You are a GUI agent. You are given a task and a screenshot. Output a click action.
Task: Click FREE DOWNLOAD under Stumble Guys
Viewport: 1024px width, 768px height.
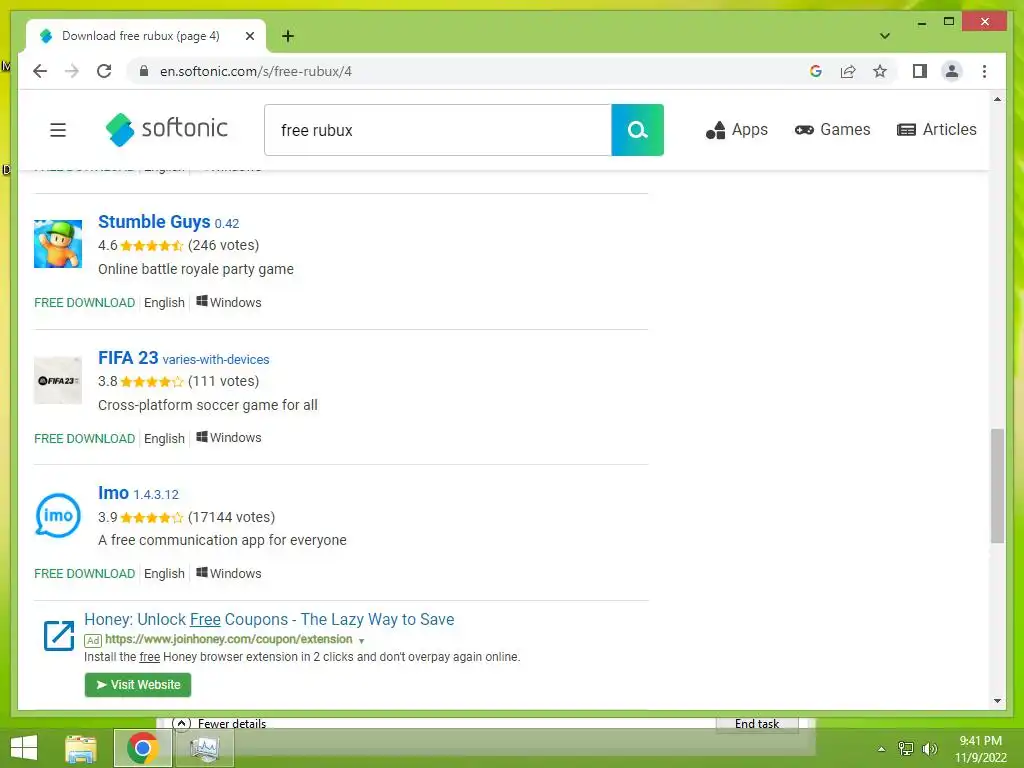[x=84, y=302]
